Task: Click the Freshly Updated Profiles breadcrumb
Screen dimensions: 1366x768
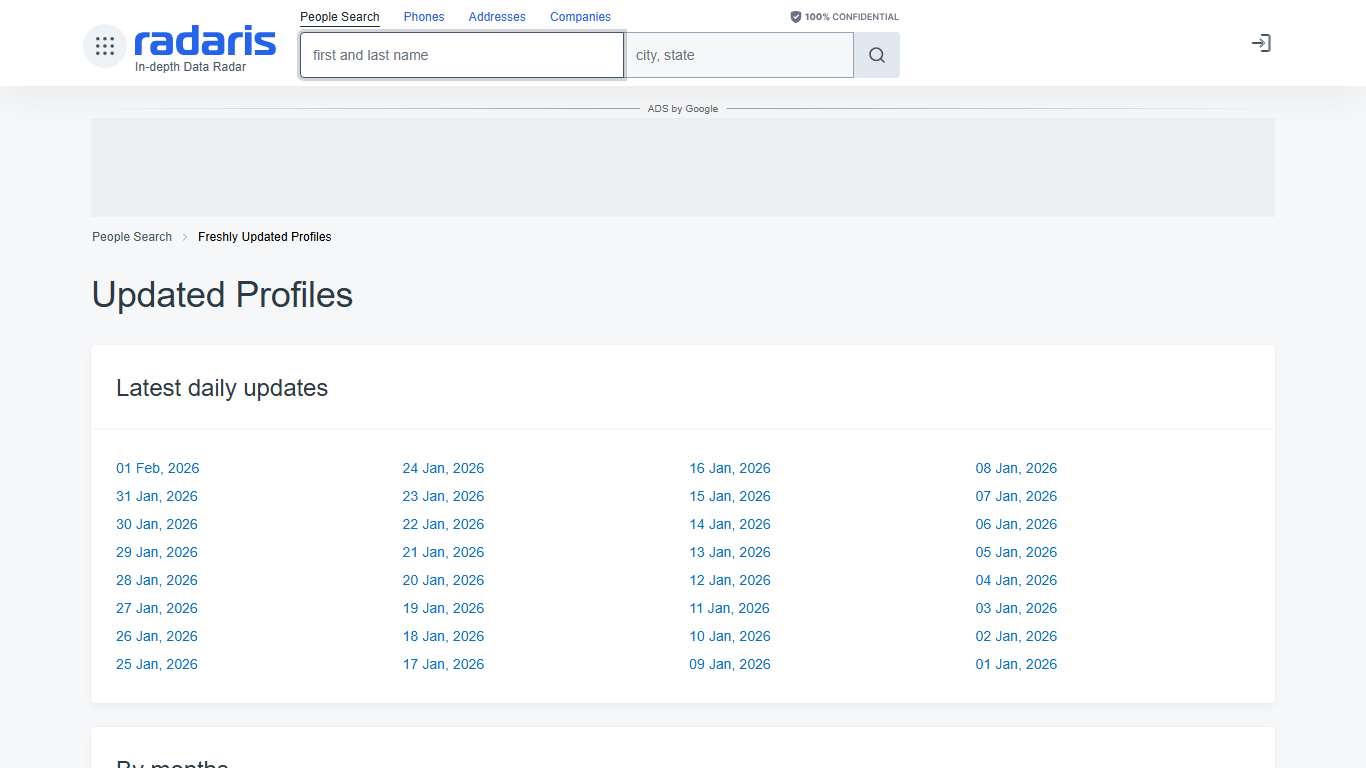Action: point(264,237)
